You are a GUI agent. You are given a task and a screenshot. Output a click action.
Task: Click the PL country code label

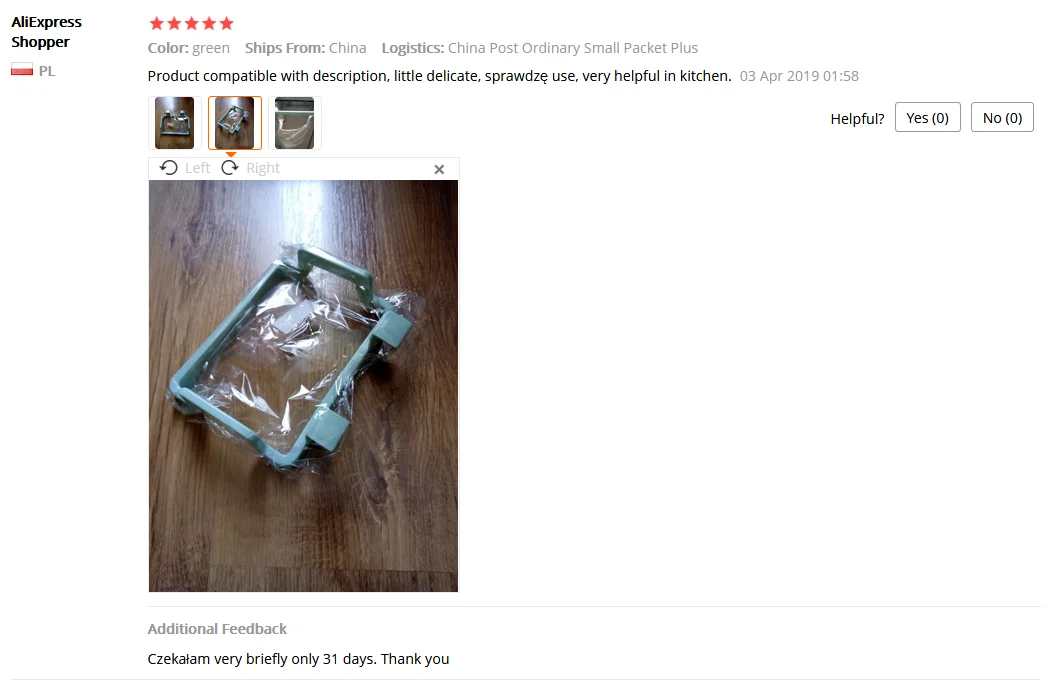click(x=47, y=70)
